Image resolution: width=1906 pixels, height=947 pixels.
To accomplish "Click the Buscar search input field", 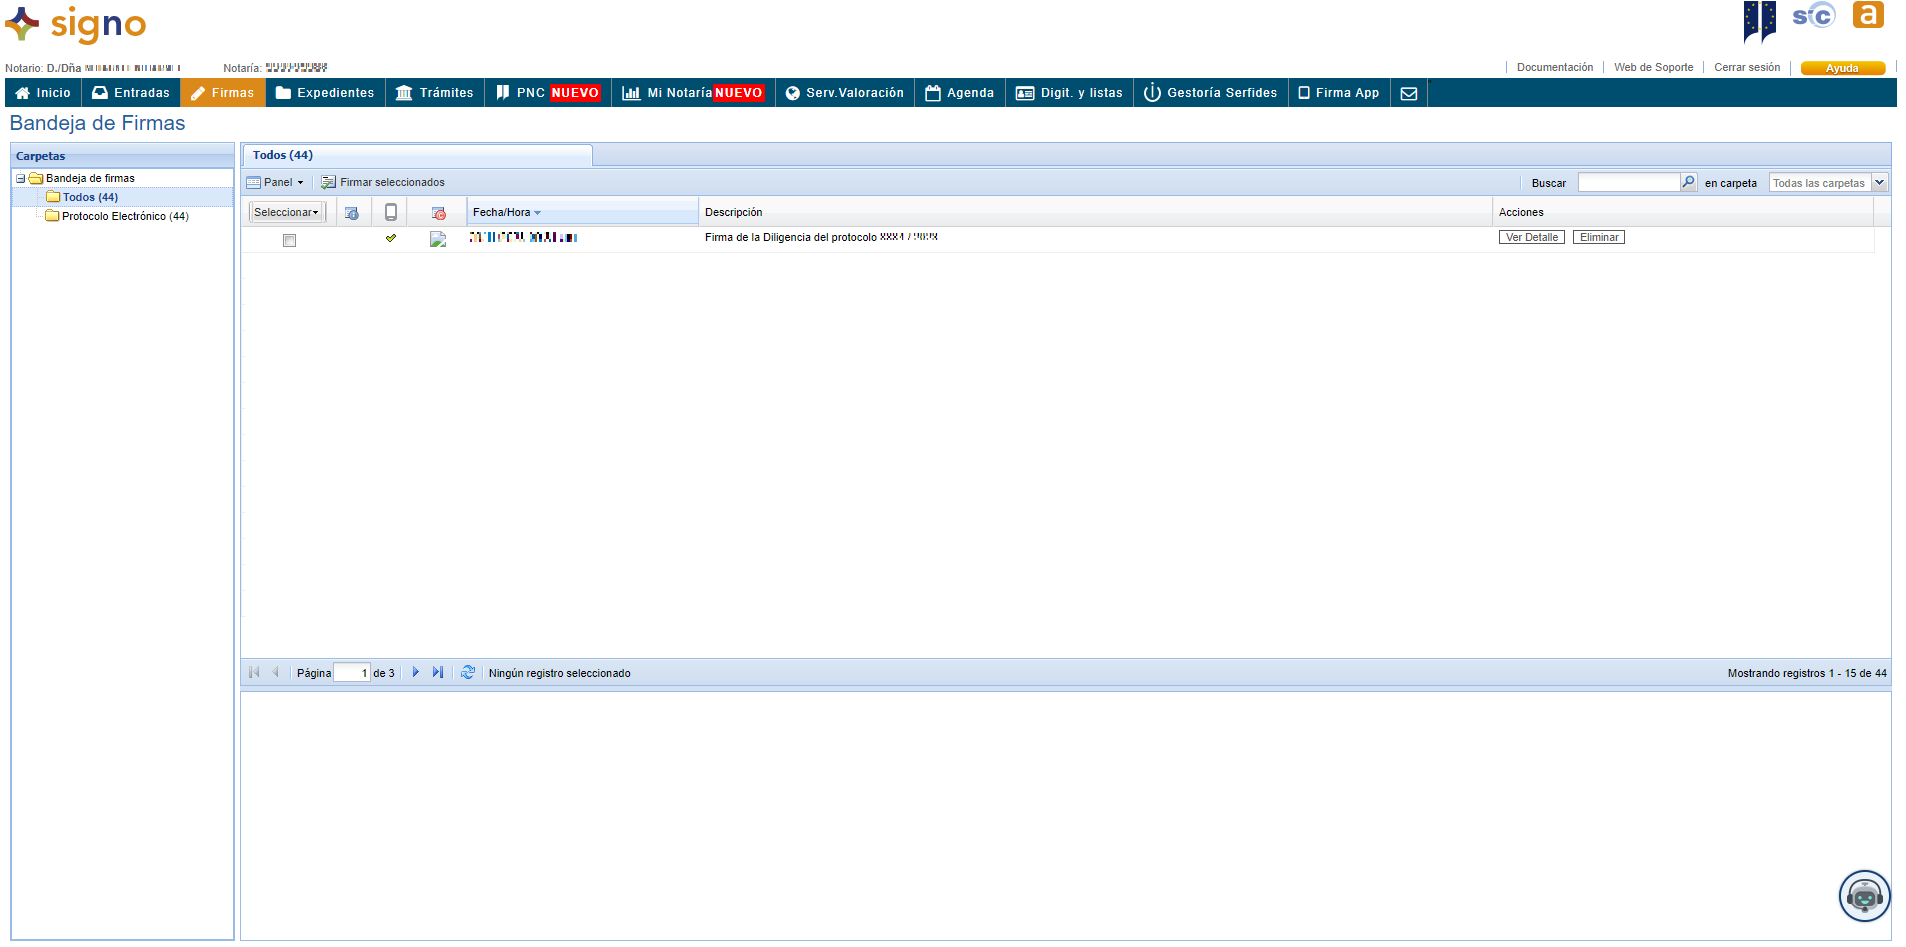I will 1628,182.
